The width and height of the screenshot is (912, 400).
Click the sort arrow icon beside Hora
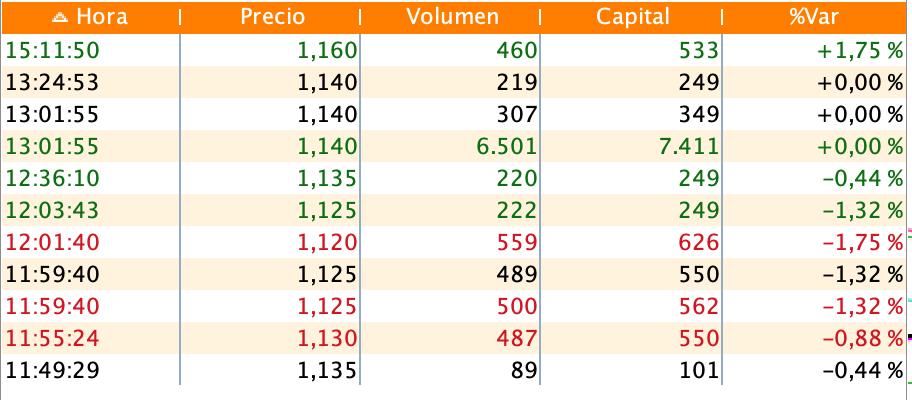[60, 18]
